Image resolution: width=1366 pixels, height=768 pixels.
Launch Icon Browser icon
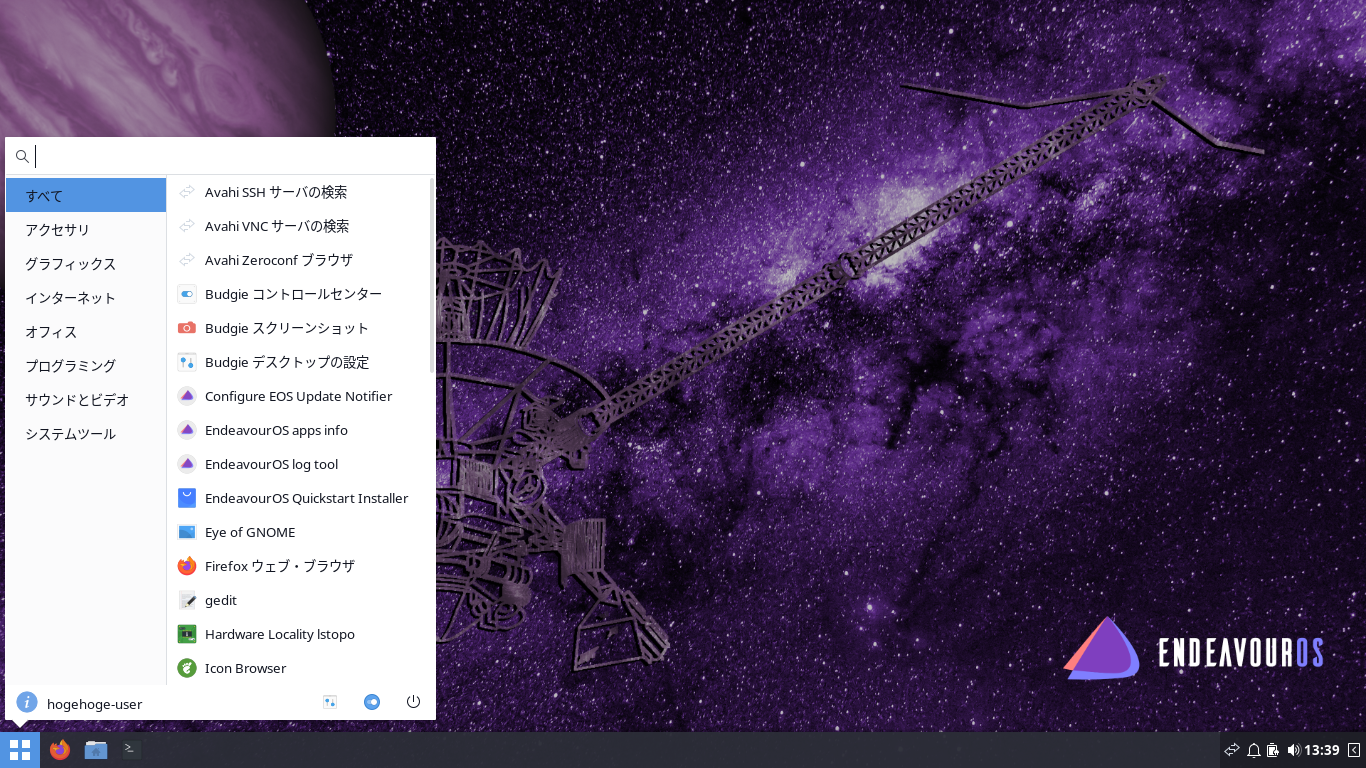click(x=187, y=668)
